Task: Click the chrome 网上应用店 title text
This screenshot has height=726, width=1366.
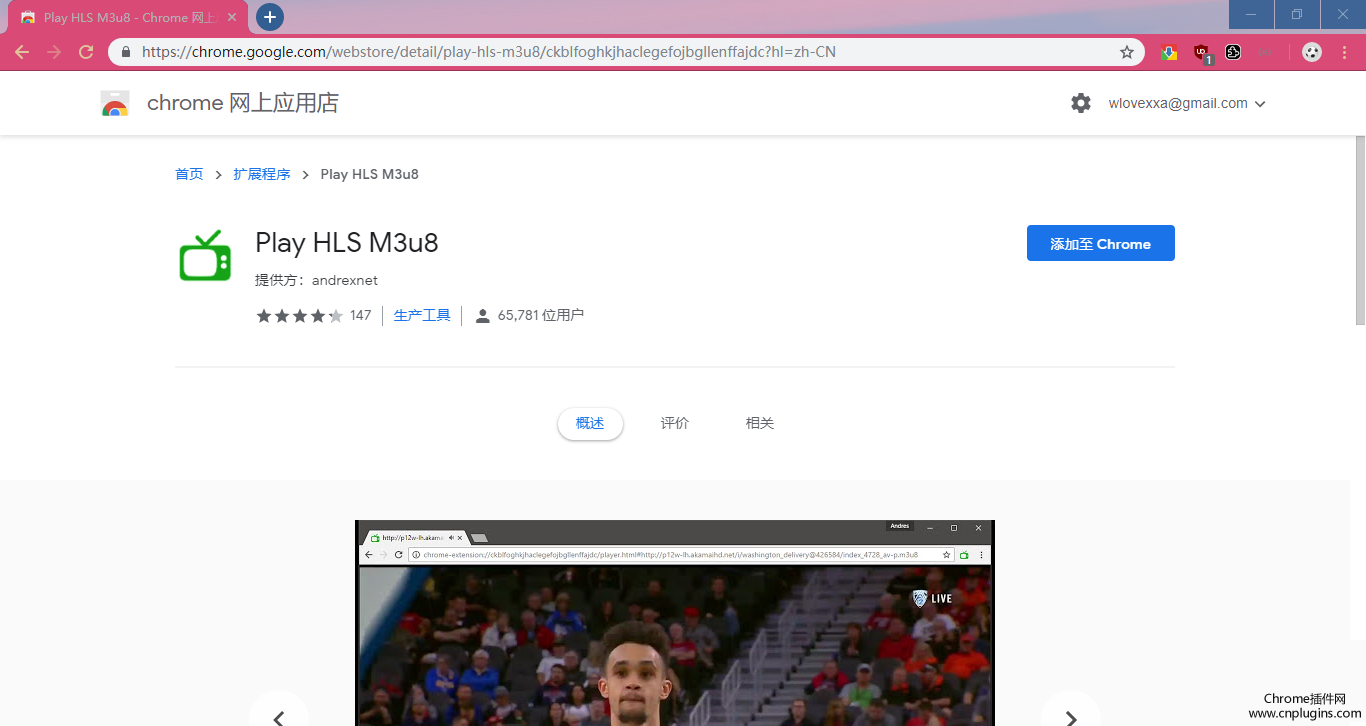Action: click(243, 103)
